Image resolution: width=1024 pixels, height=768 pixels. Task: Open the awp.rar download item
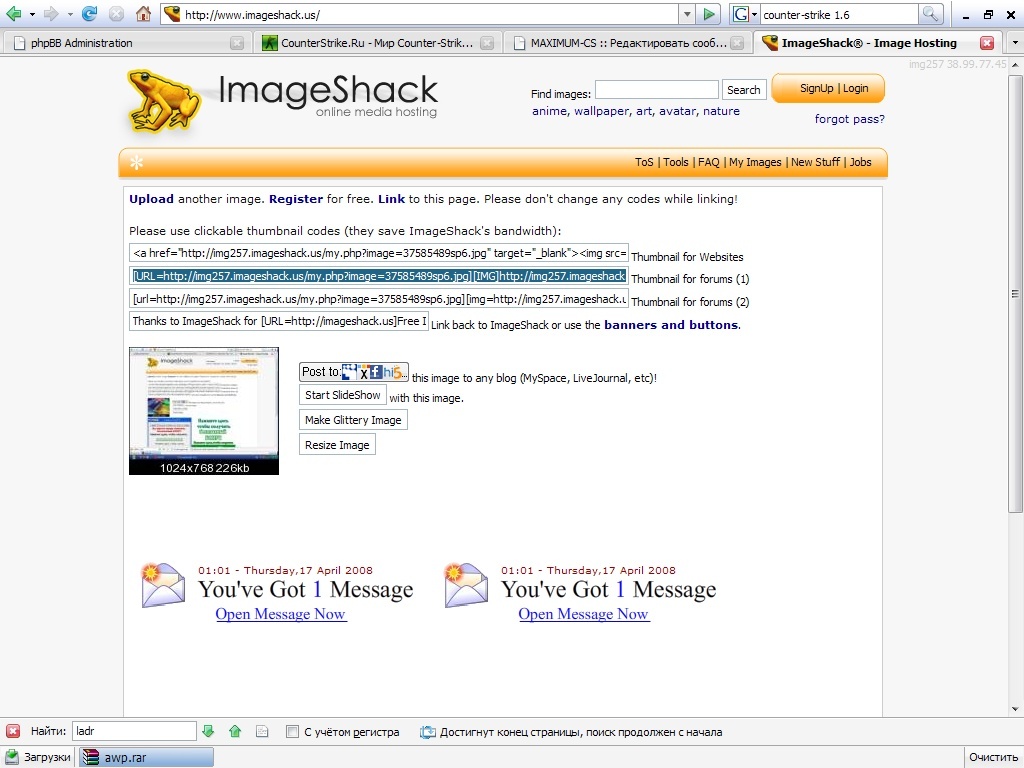(x=146, y=757)
